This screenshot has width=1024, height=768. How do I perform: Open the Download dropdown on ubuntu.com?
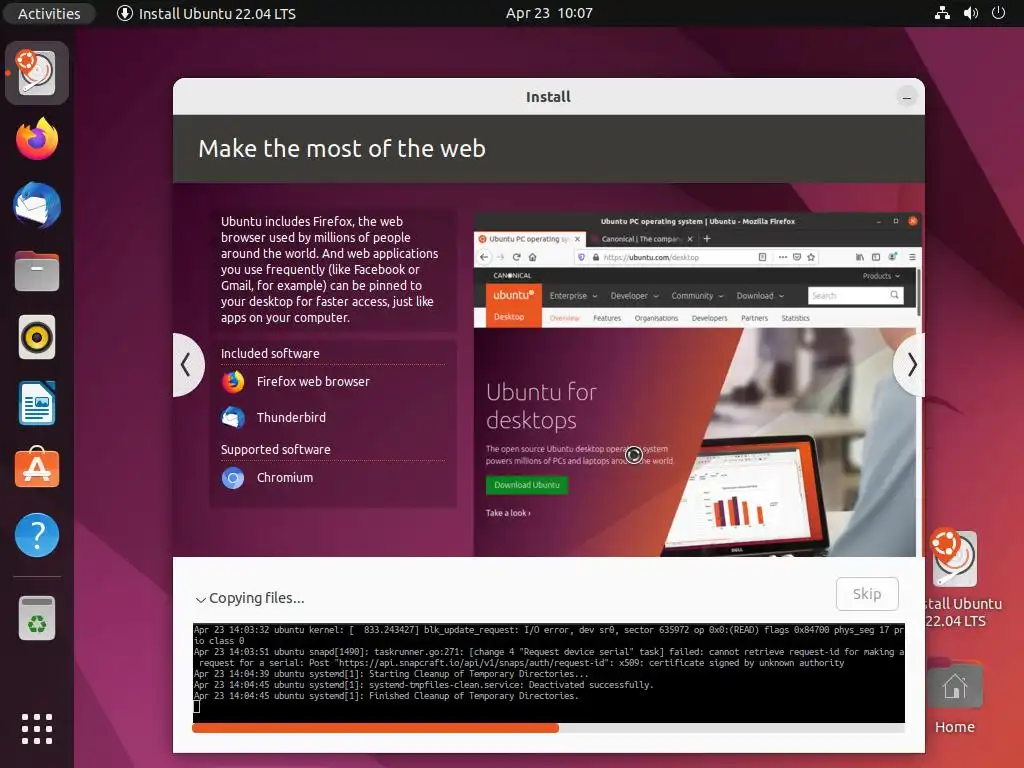[x=760, y=296]
